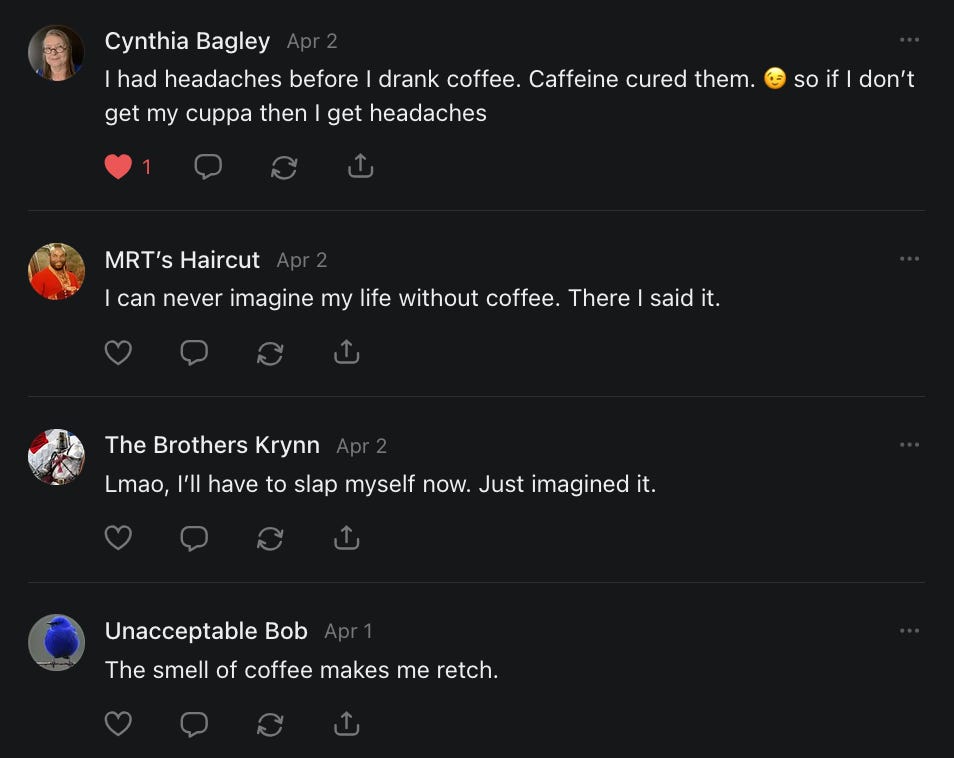Screen dimensions: 954x758
Task: Open more options for MRT's Haircut comment
Action: (908, 259)
